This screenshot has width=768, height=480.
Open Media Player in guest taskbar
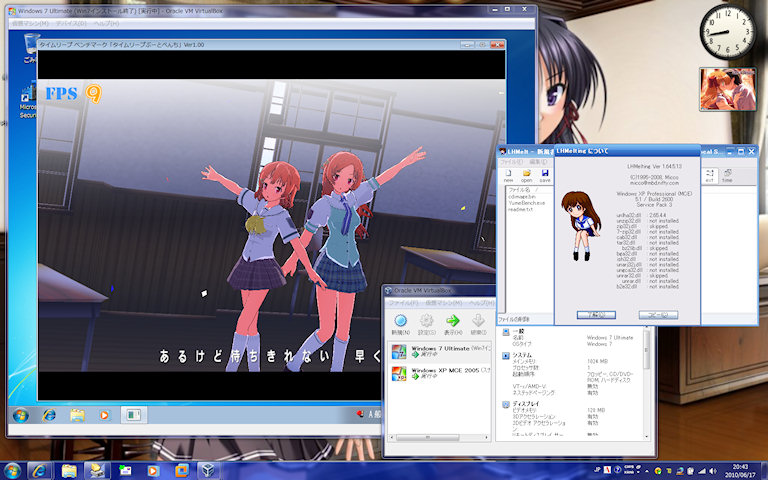click(x=104, y=415)
